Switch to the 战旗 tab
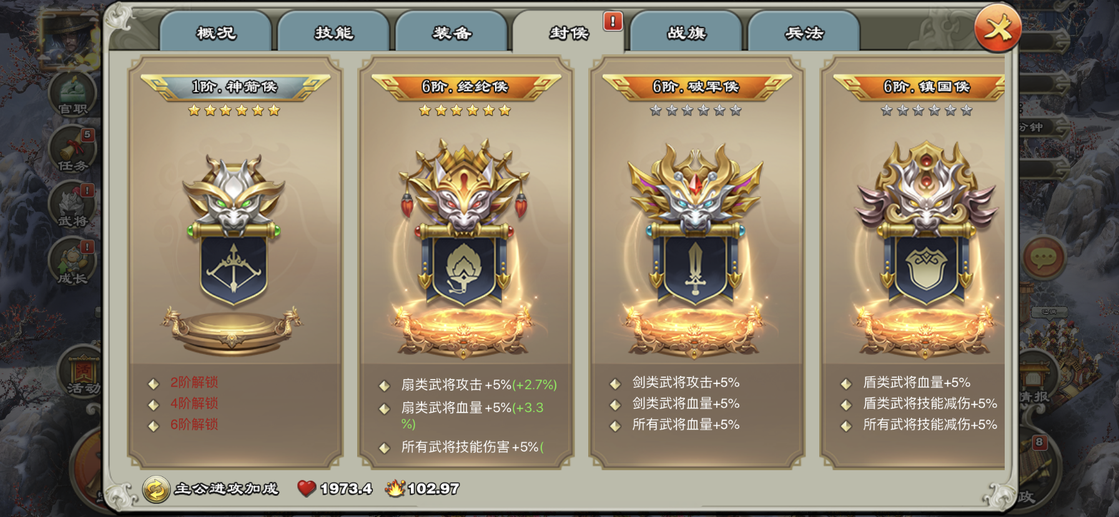 click(x=686, y=33)
